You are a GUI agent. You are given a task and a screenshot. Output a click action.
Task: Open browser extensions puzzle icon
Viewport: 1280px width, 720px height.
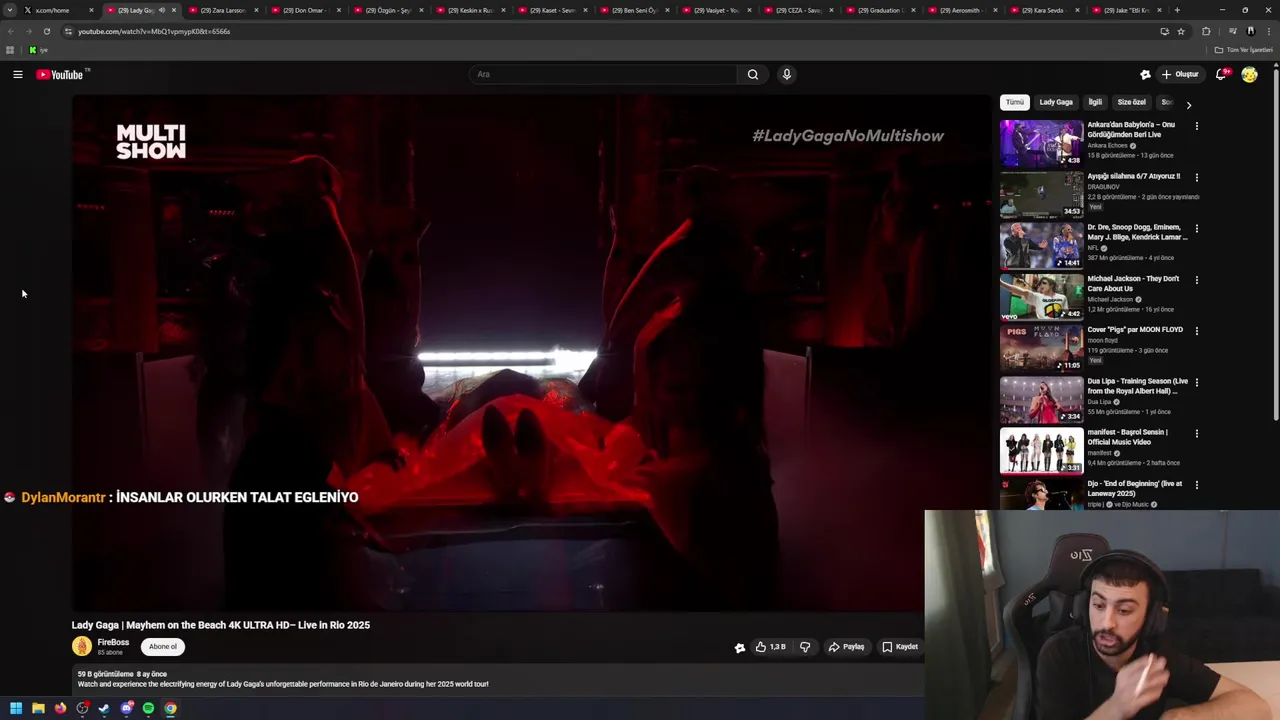[x=1206, y=31]
